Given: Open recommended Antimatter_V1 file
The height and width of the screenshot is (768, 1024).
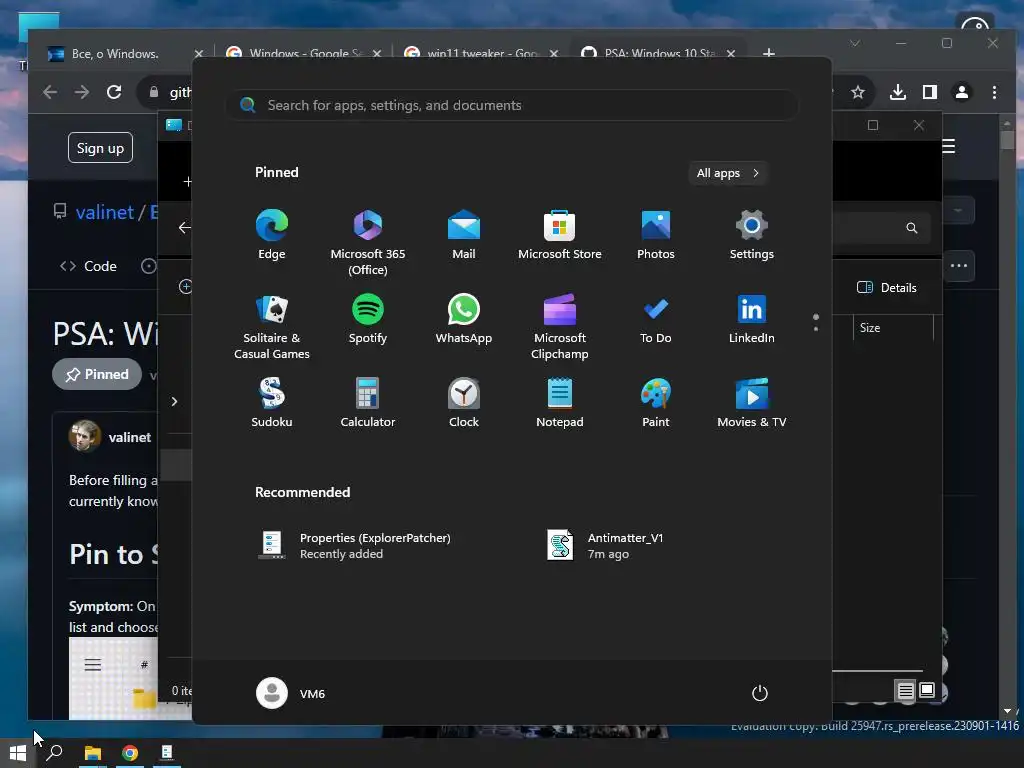Looking at the screenshot, I should [x=606, y=545].
